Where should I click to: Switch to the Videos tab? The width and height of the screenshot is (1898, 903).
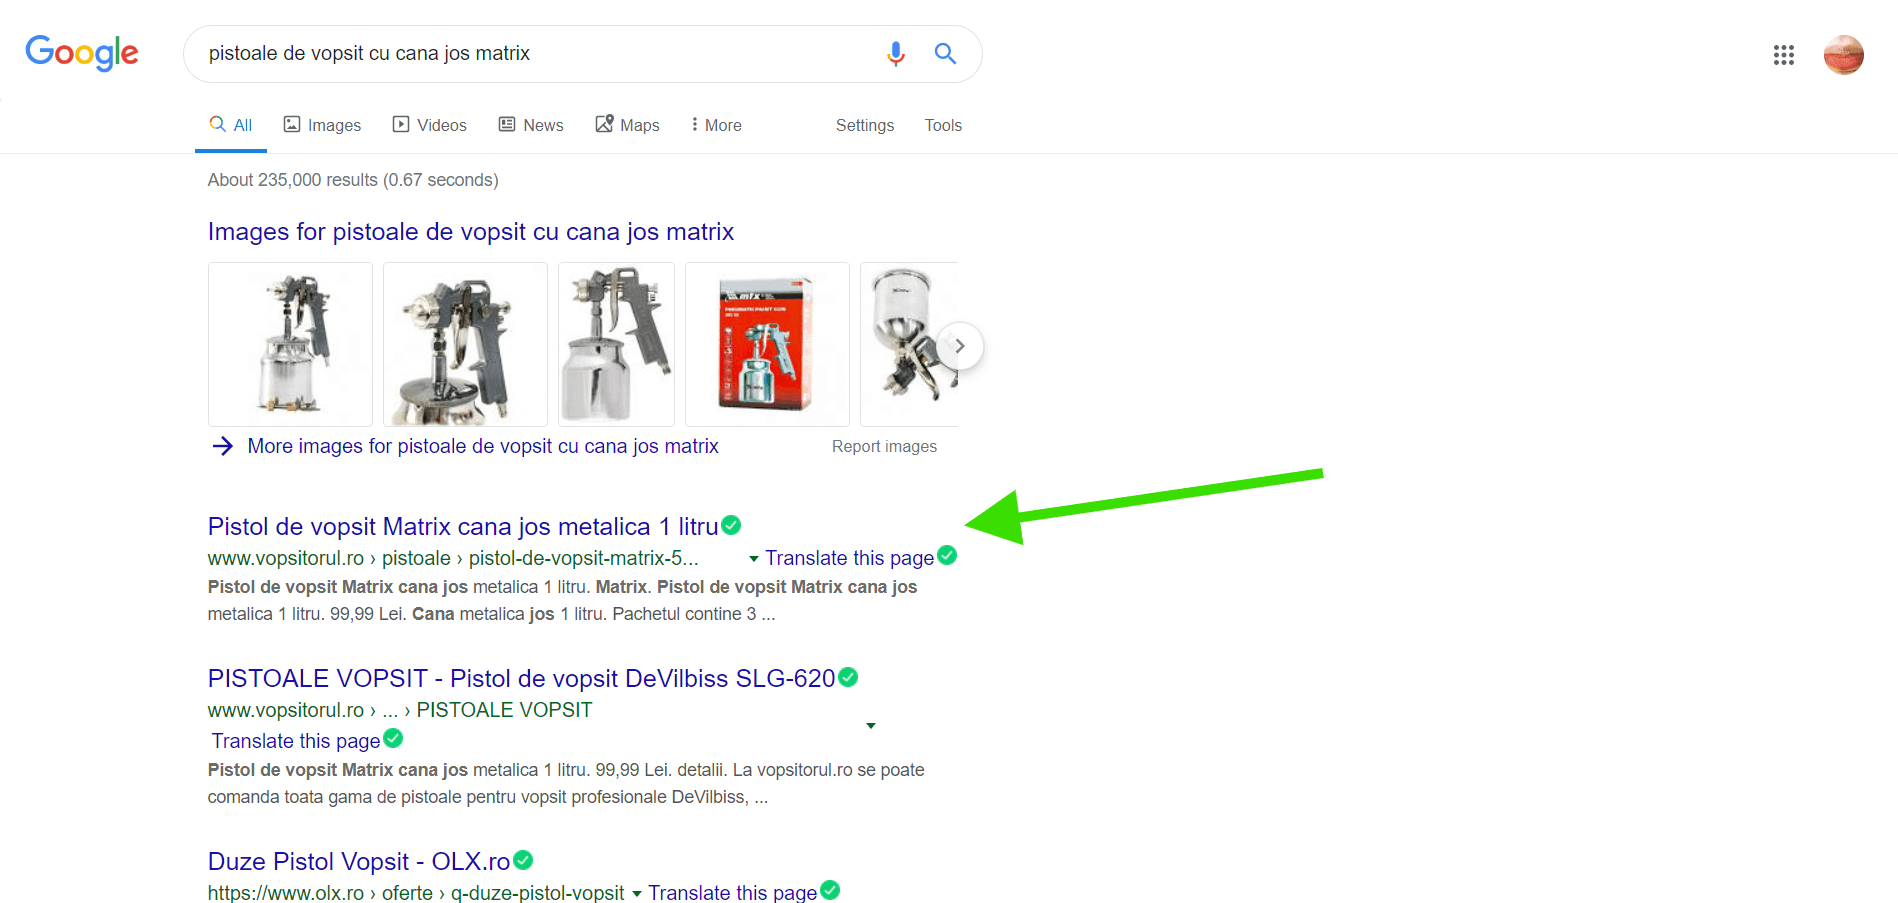coord(430,125)
